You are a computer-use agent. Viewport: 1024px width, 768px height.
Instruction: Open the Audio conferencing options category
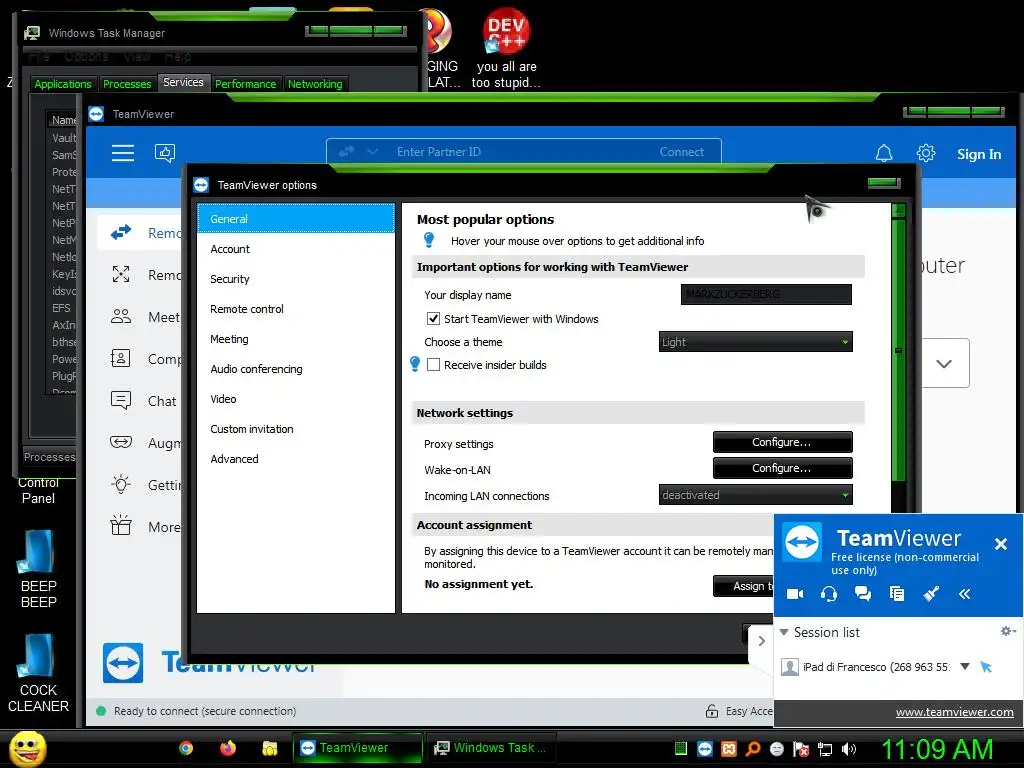click(x=296, y=369)
